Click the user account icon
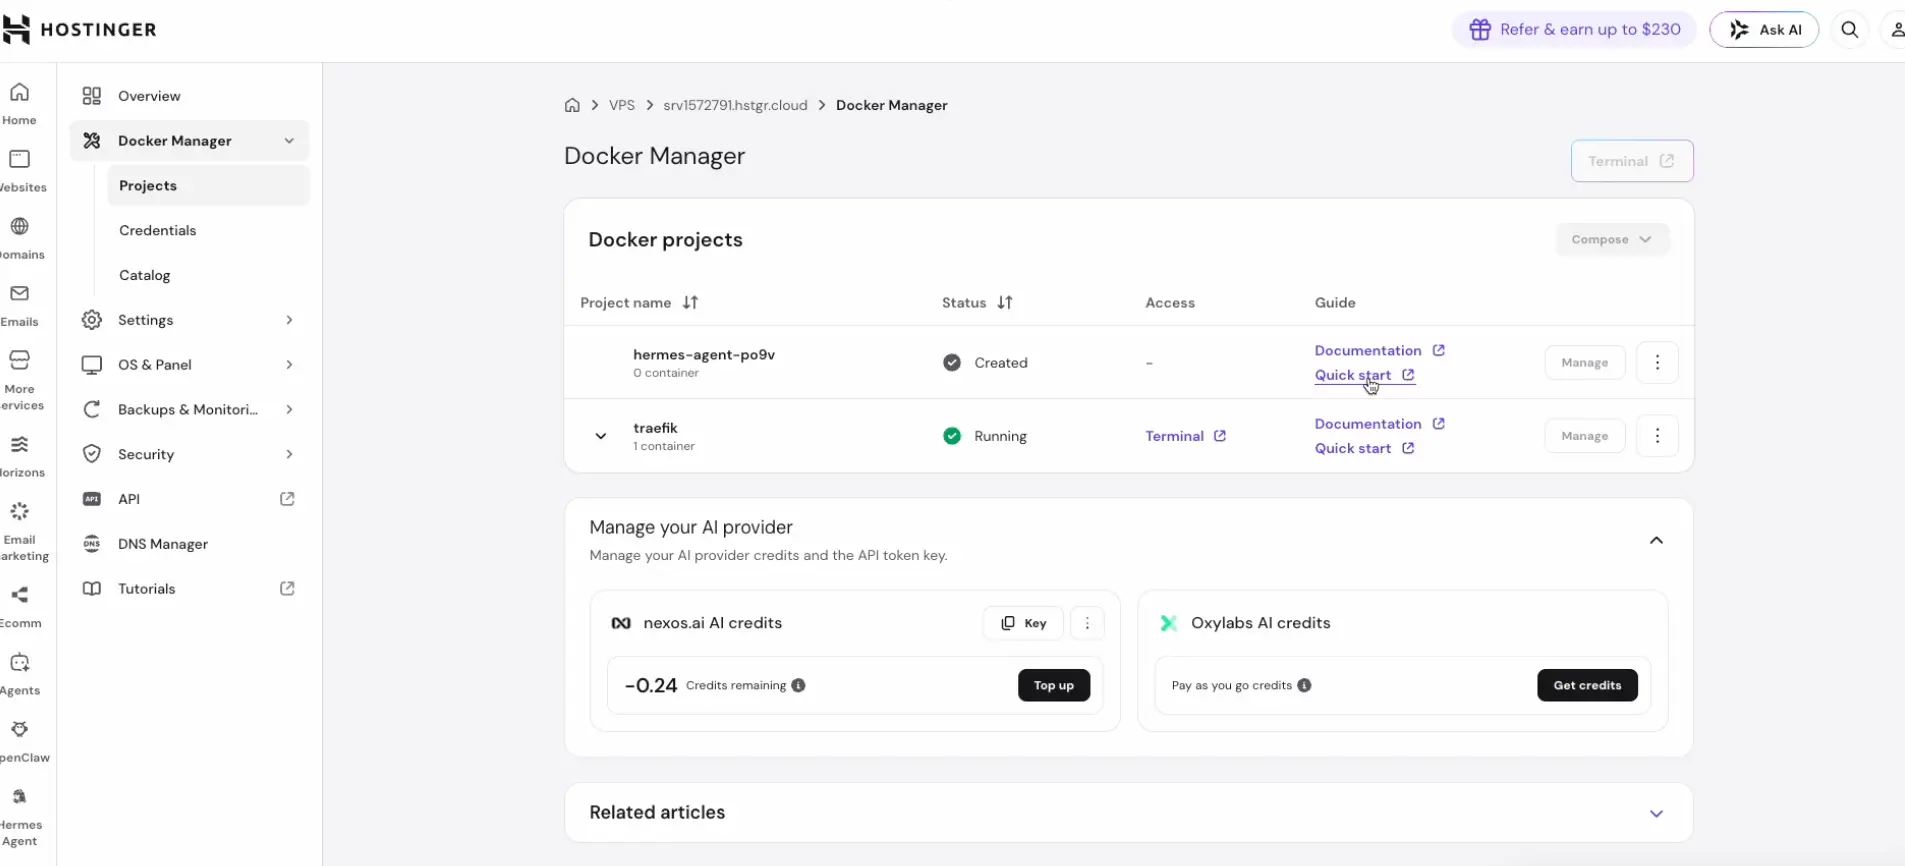This screenshot has height=866, width=1905. coord(1896,30)
